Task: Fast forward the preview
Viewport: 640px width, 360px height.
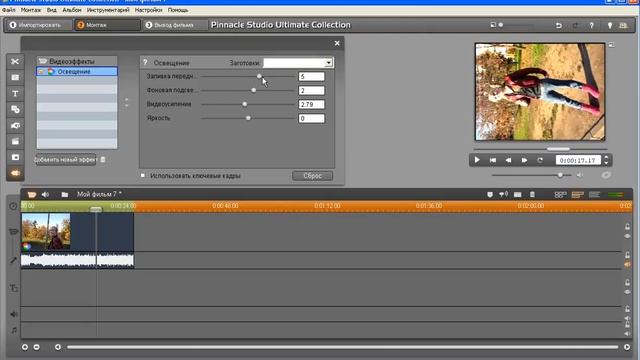Action: point(524,160)
